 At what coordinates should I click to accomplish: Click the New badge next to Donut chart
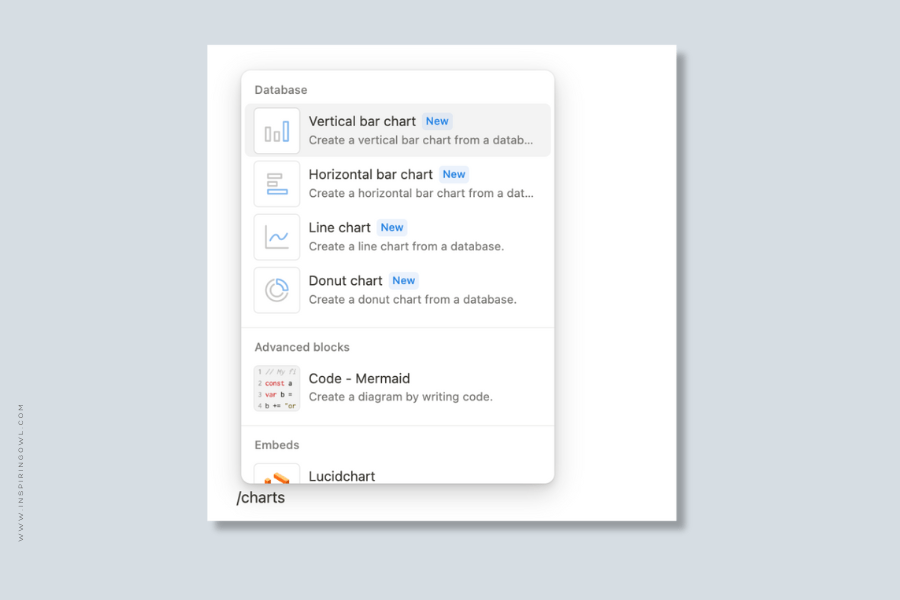(403, 280)
